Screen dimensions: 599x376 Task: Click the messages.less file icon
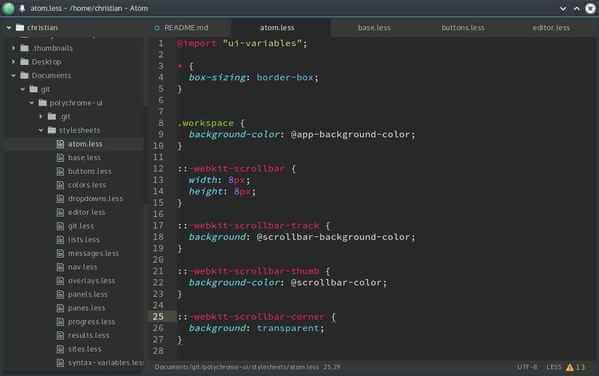tap(60, 253)
